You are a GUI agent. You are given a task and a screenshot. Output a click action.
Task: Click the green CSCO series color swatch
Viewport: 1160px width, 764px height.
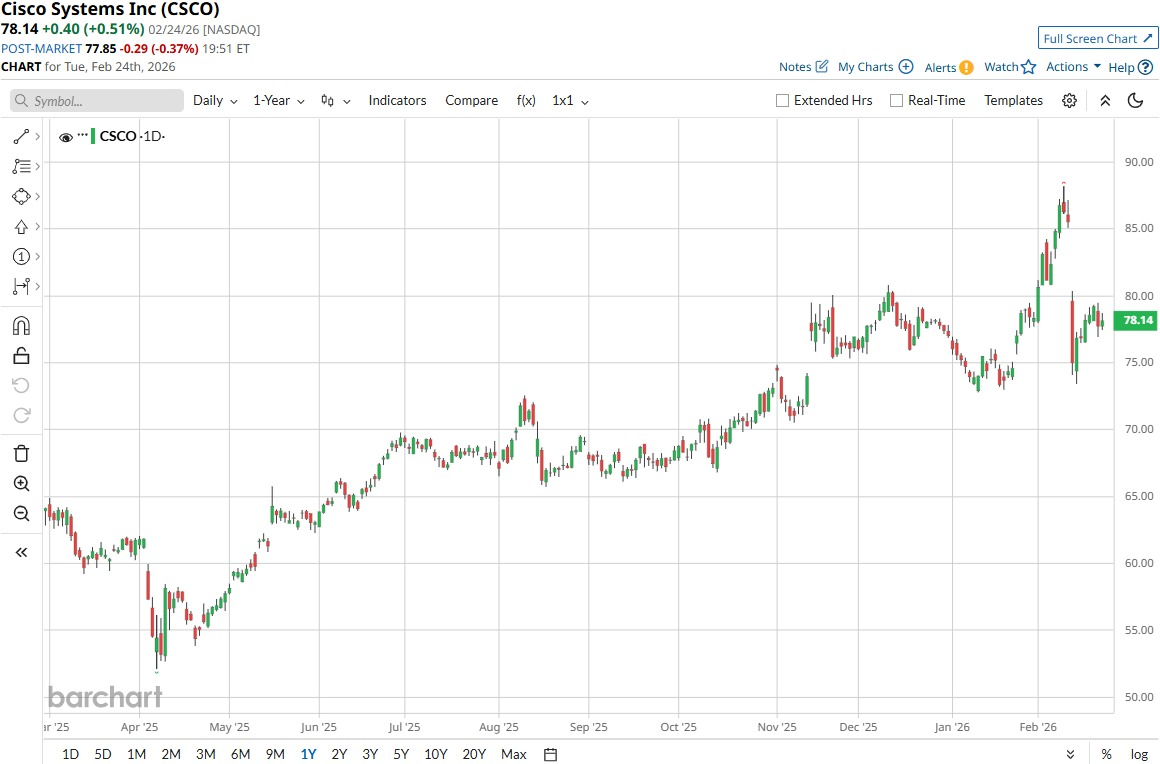click(93, 137)
